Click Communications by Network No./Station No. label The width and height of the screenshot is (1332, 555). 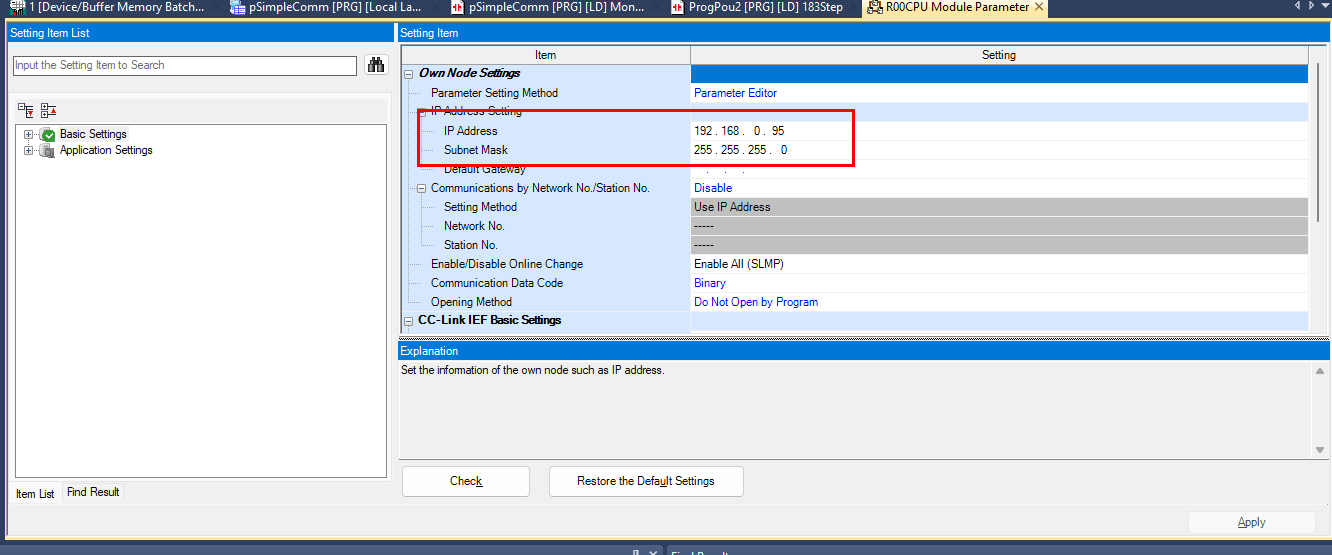(x=540, y=188)
